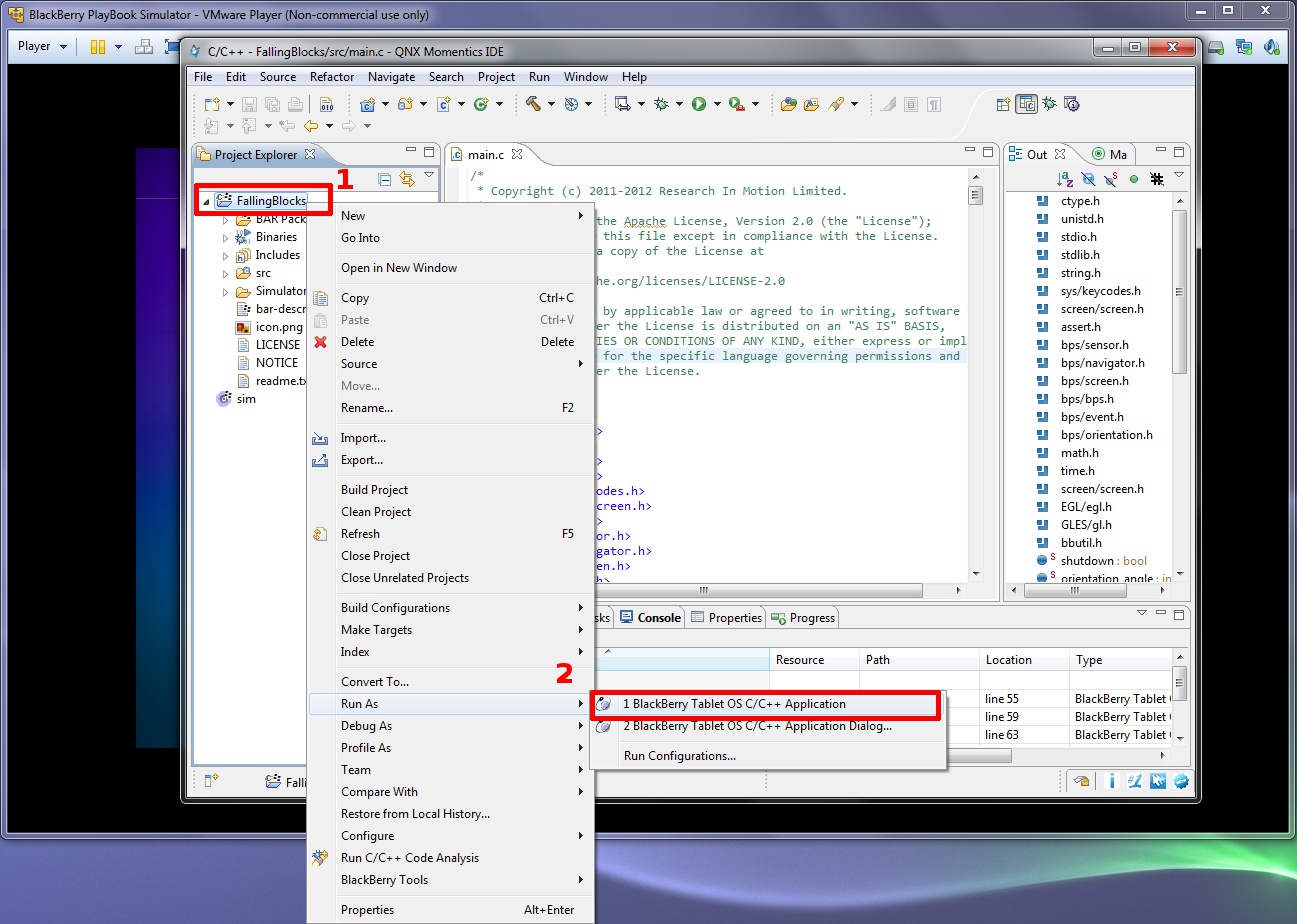Screen dimensions: 1297x924
Task: Click Properties at bottom of context menu
Action: click(450, 910)
